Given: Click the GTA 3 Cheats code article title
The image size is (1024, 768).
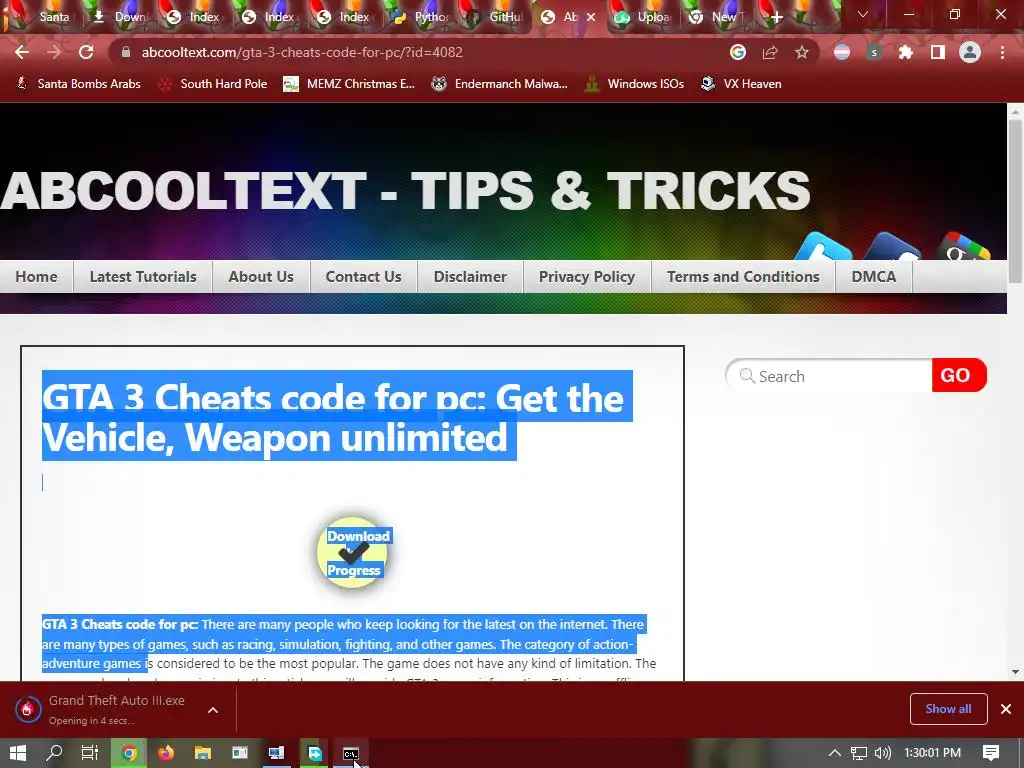Looking at the screenshot, I should point(336,417).
